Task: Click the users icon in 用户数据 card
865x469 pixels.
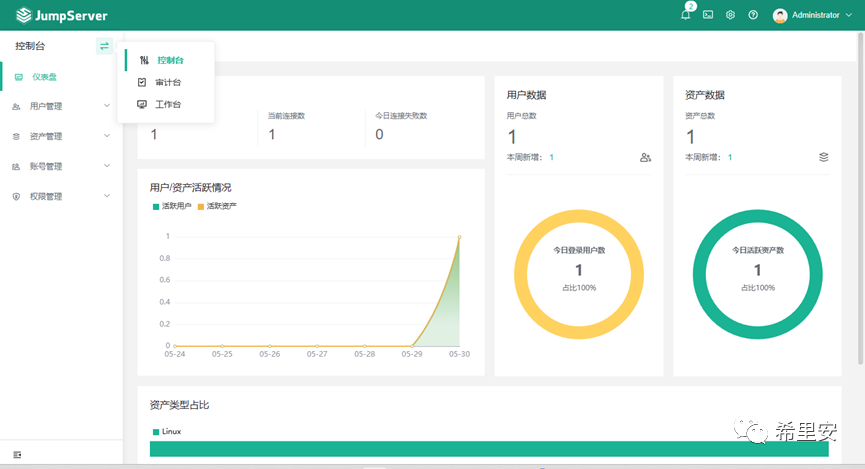Action: pos(645,158)
